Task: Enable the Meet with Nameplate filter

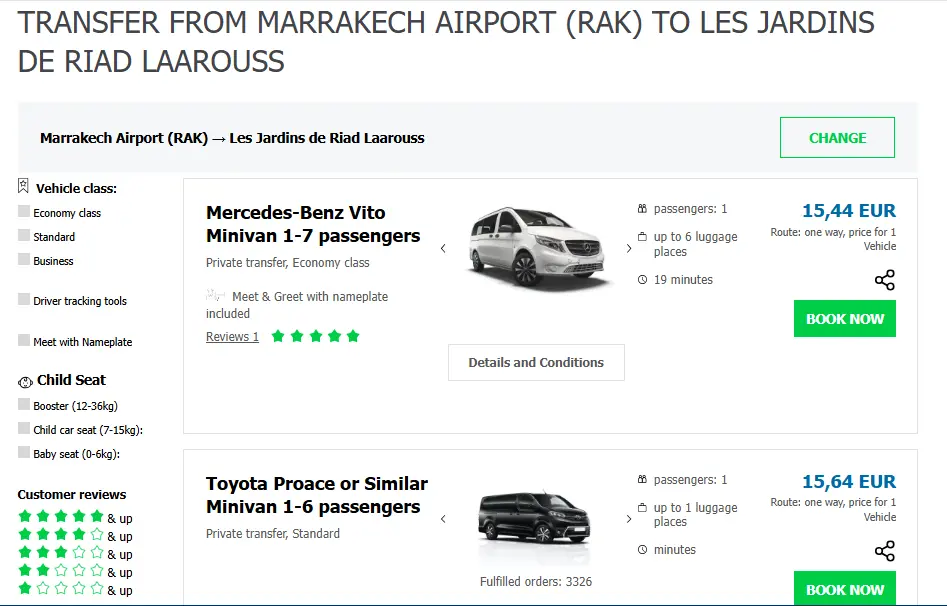Action: point(23,341)
